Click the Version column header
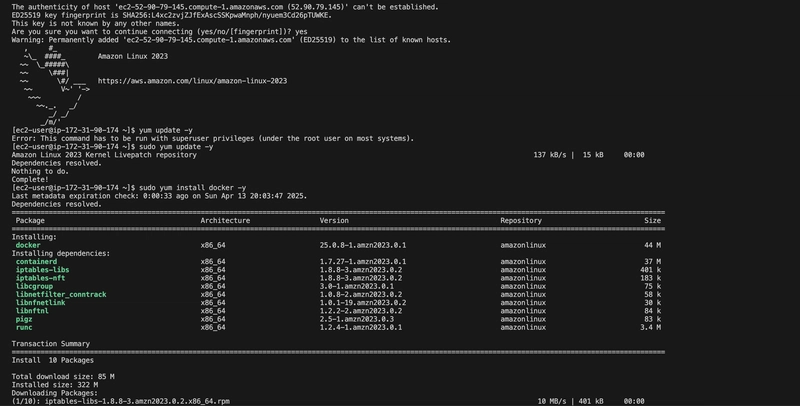Screen dimensions: 800x406 pyautogui.click(x=334, y=220)
